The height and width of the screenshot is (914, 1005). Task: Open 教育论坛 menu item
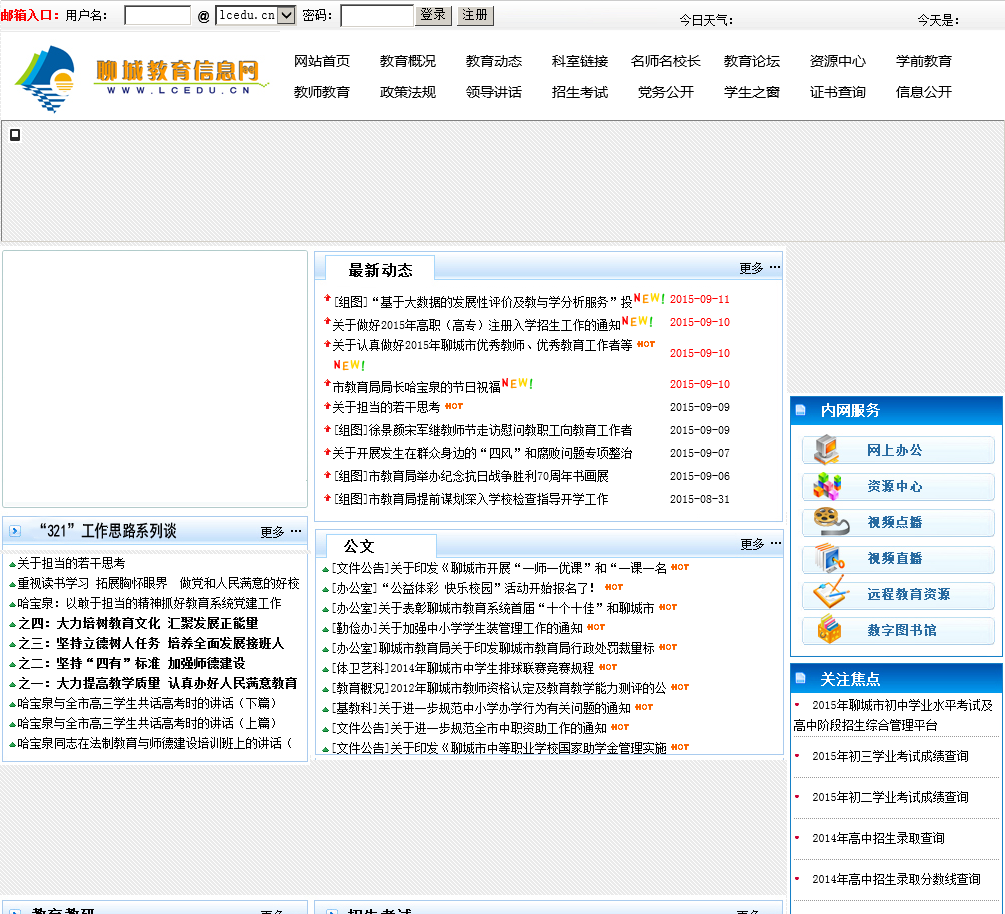pyautogui.click(x=752, y=61)
